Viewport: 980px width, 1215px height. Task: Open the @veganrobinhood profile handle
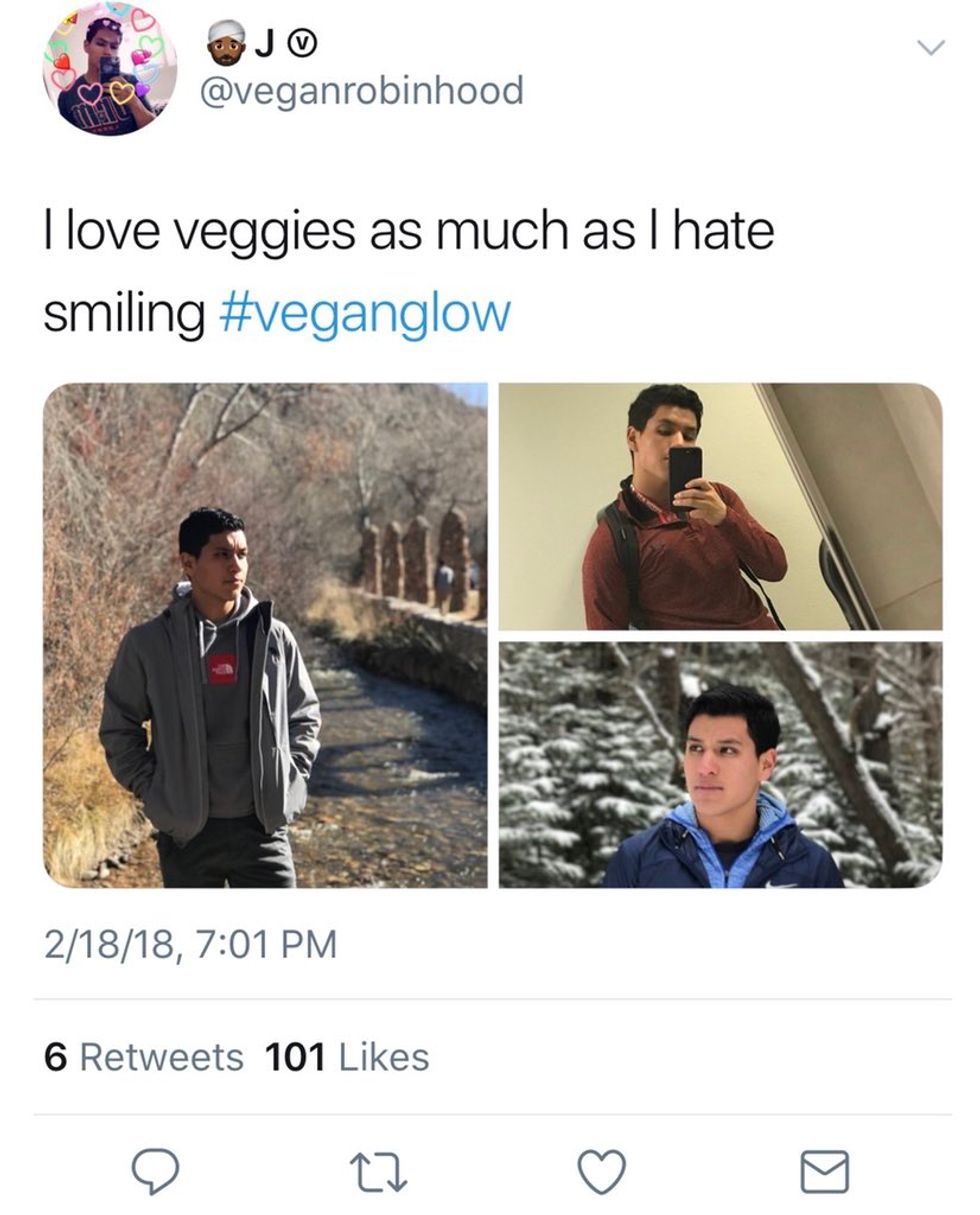(x=362, y=91)
